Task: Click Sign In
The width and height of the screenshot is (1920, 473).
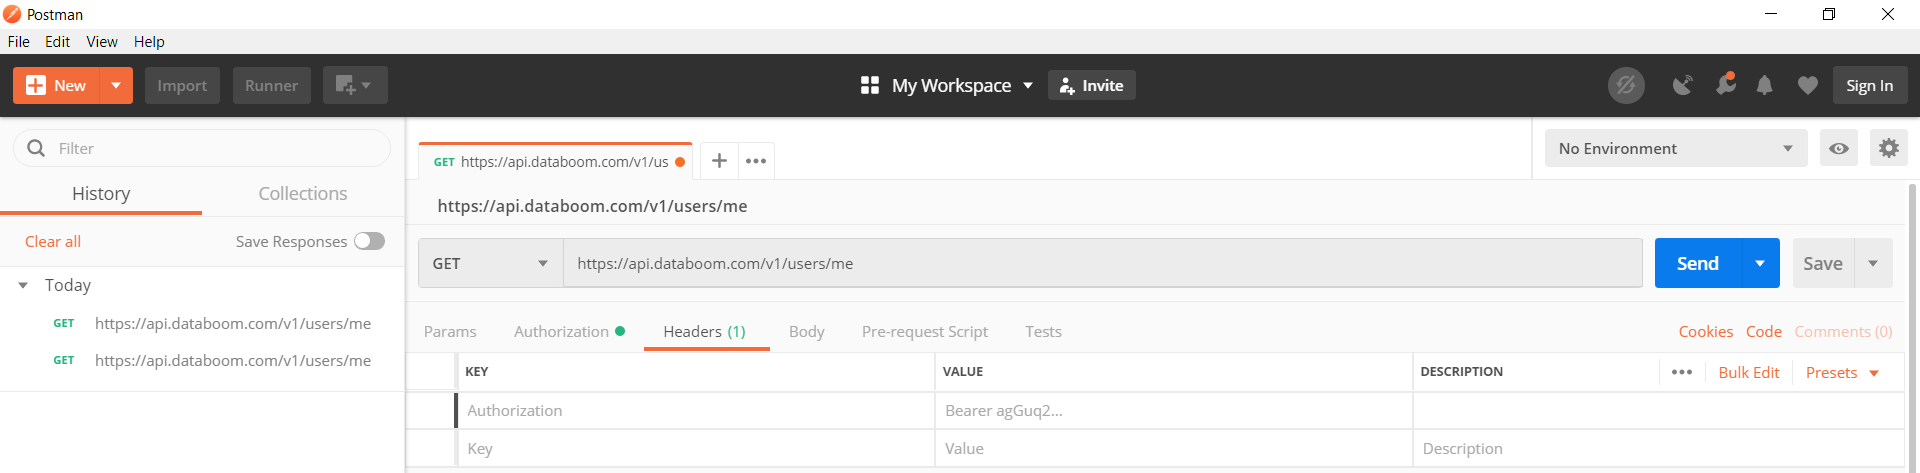Action: coord(1870,86)
